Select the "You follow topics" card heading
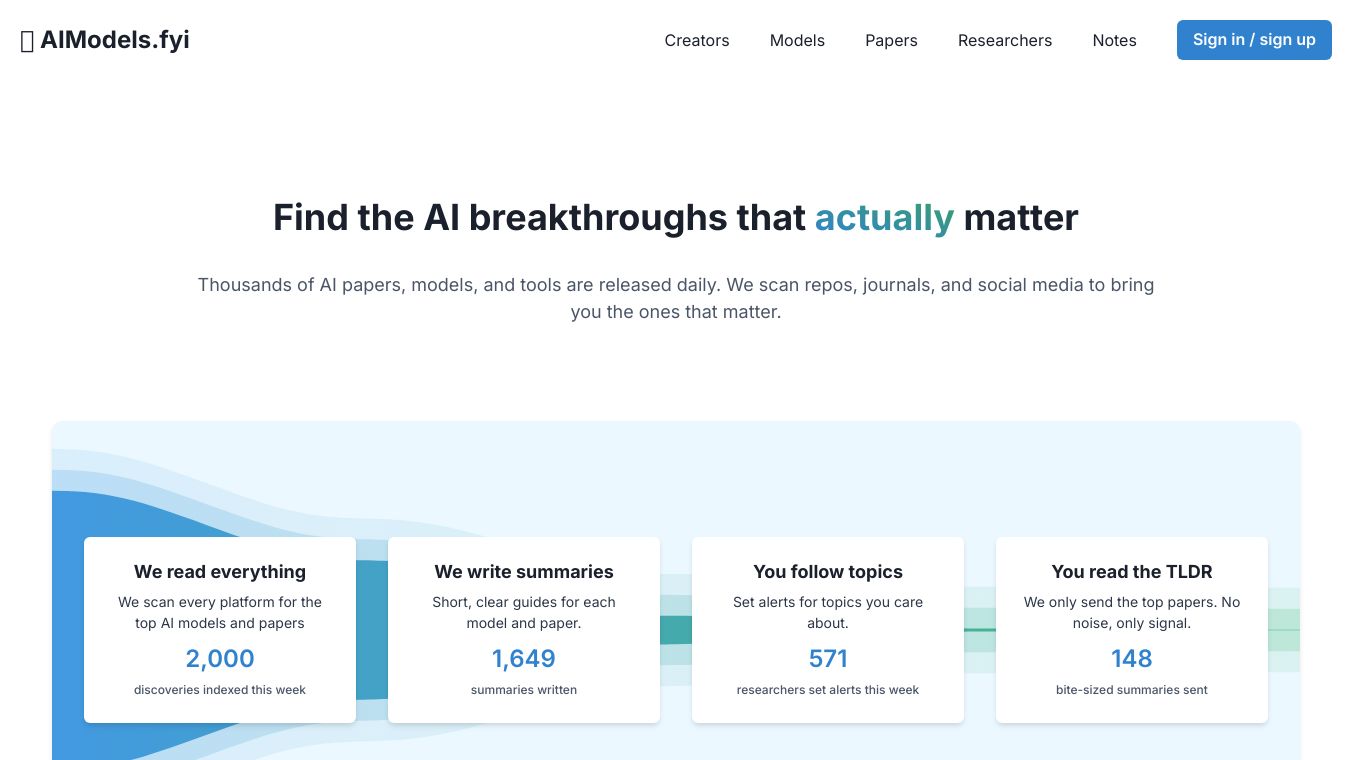Image resolution: width=1352 pixels, height=760 pixels. click(x=828, y=572)
